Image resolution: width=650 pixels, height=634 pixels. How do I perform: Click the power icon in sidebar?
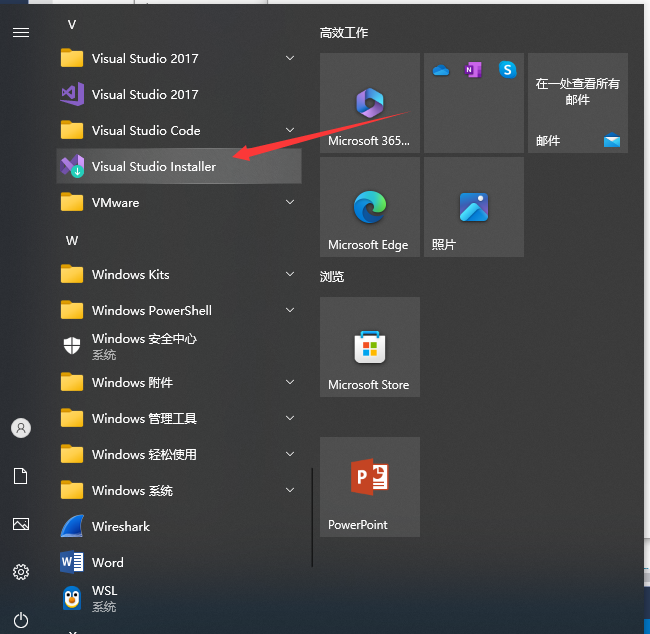coord(21,620)
